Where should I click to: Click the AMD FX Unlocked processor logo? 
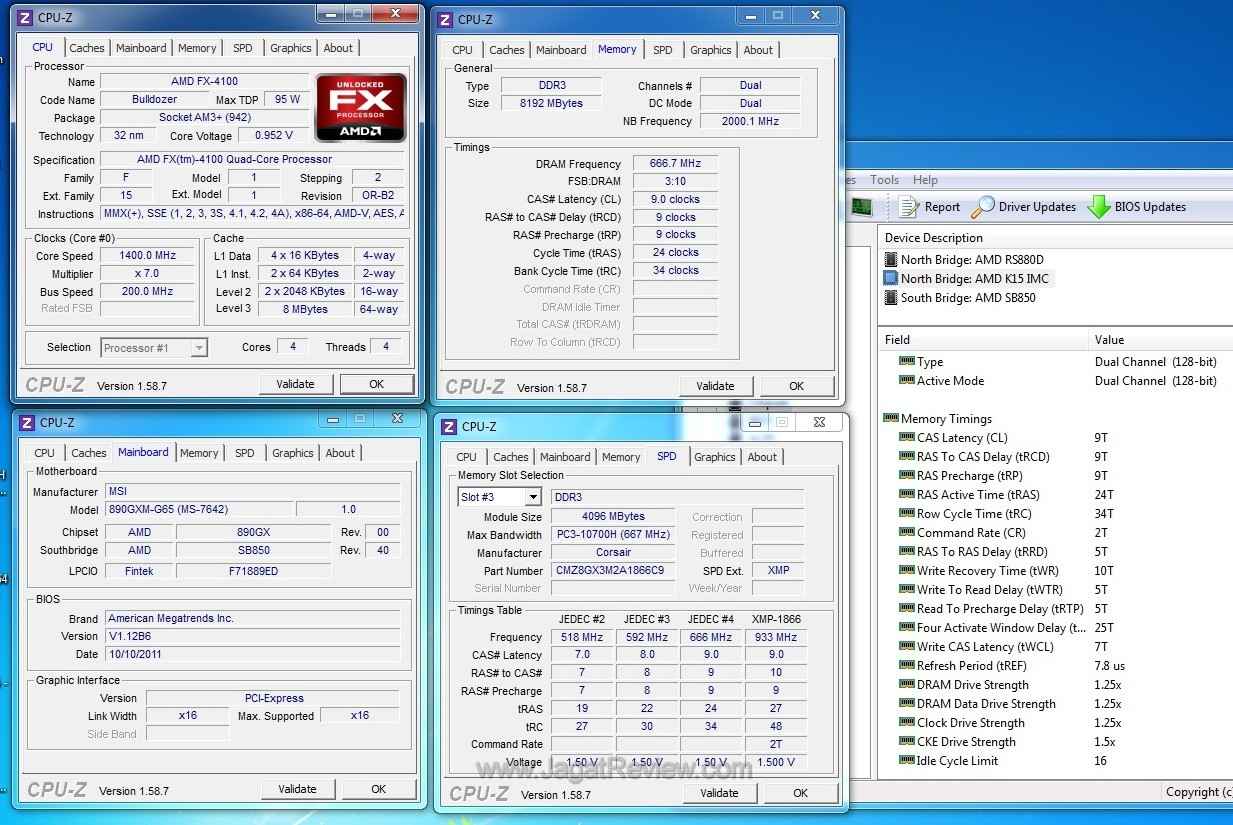[361, 107]
